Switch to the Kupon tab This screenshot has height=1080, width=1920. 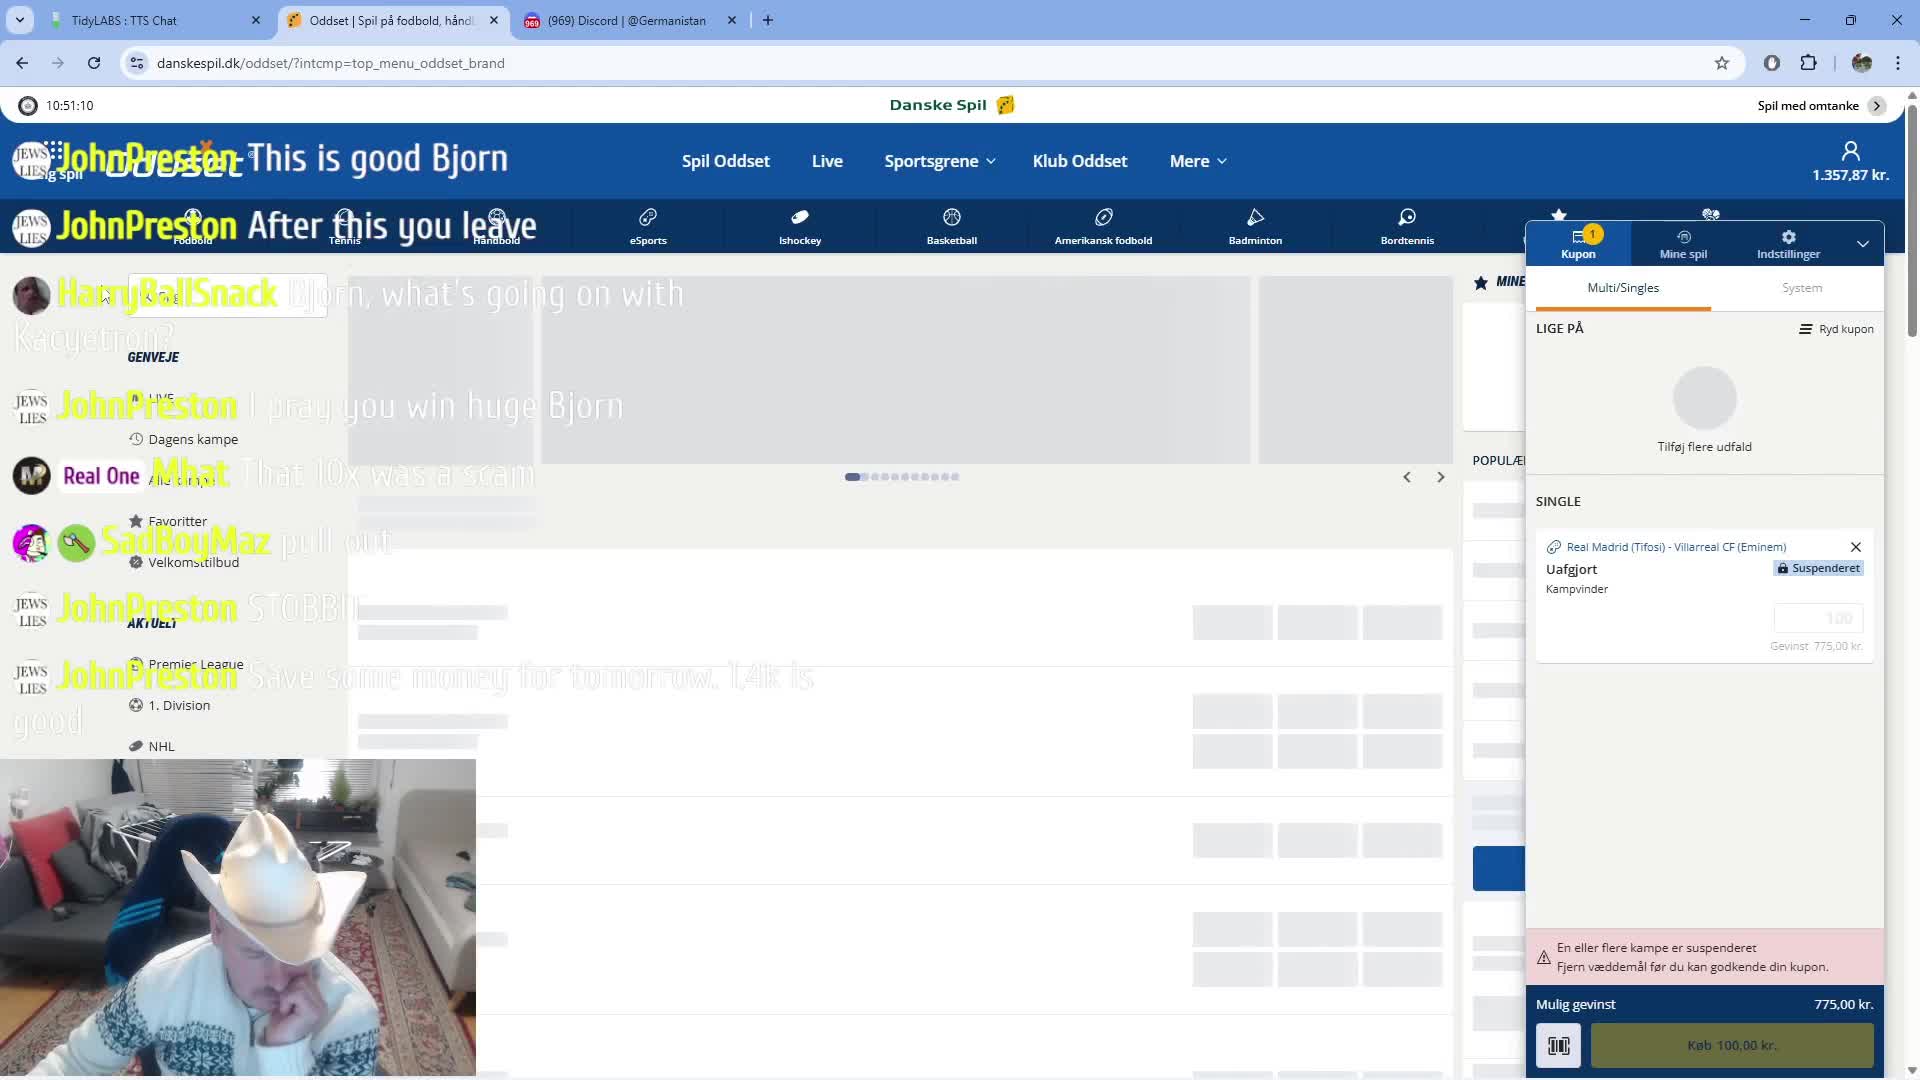[1578, 243]
